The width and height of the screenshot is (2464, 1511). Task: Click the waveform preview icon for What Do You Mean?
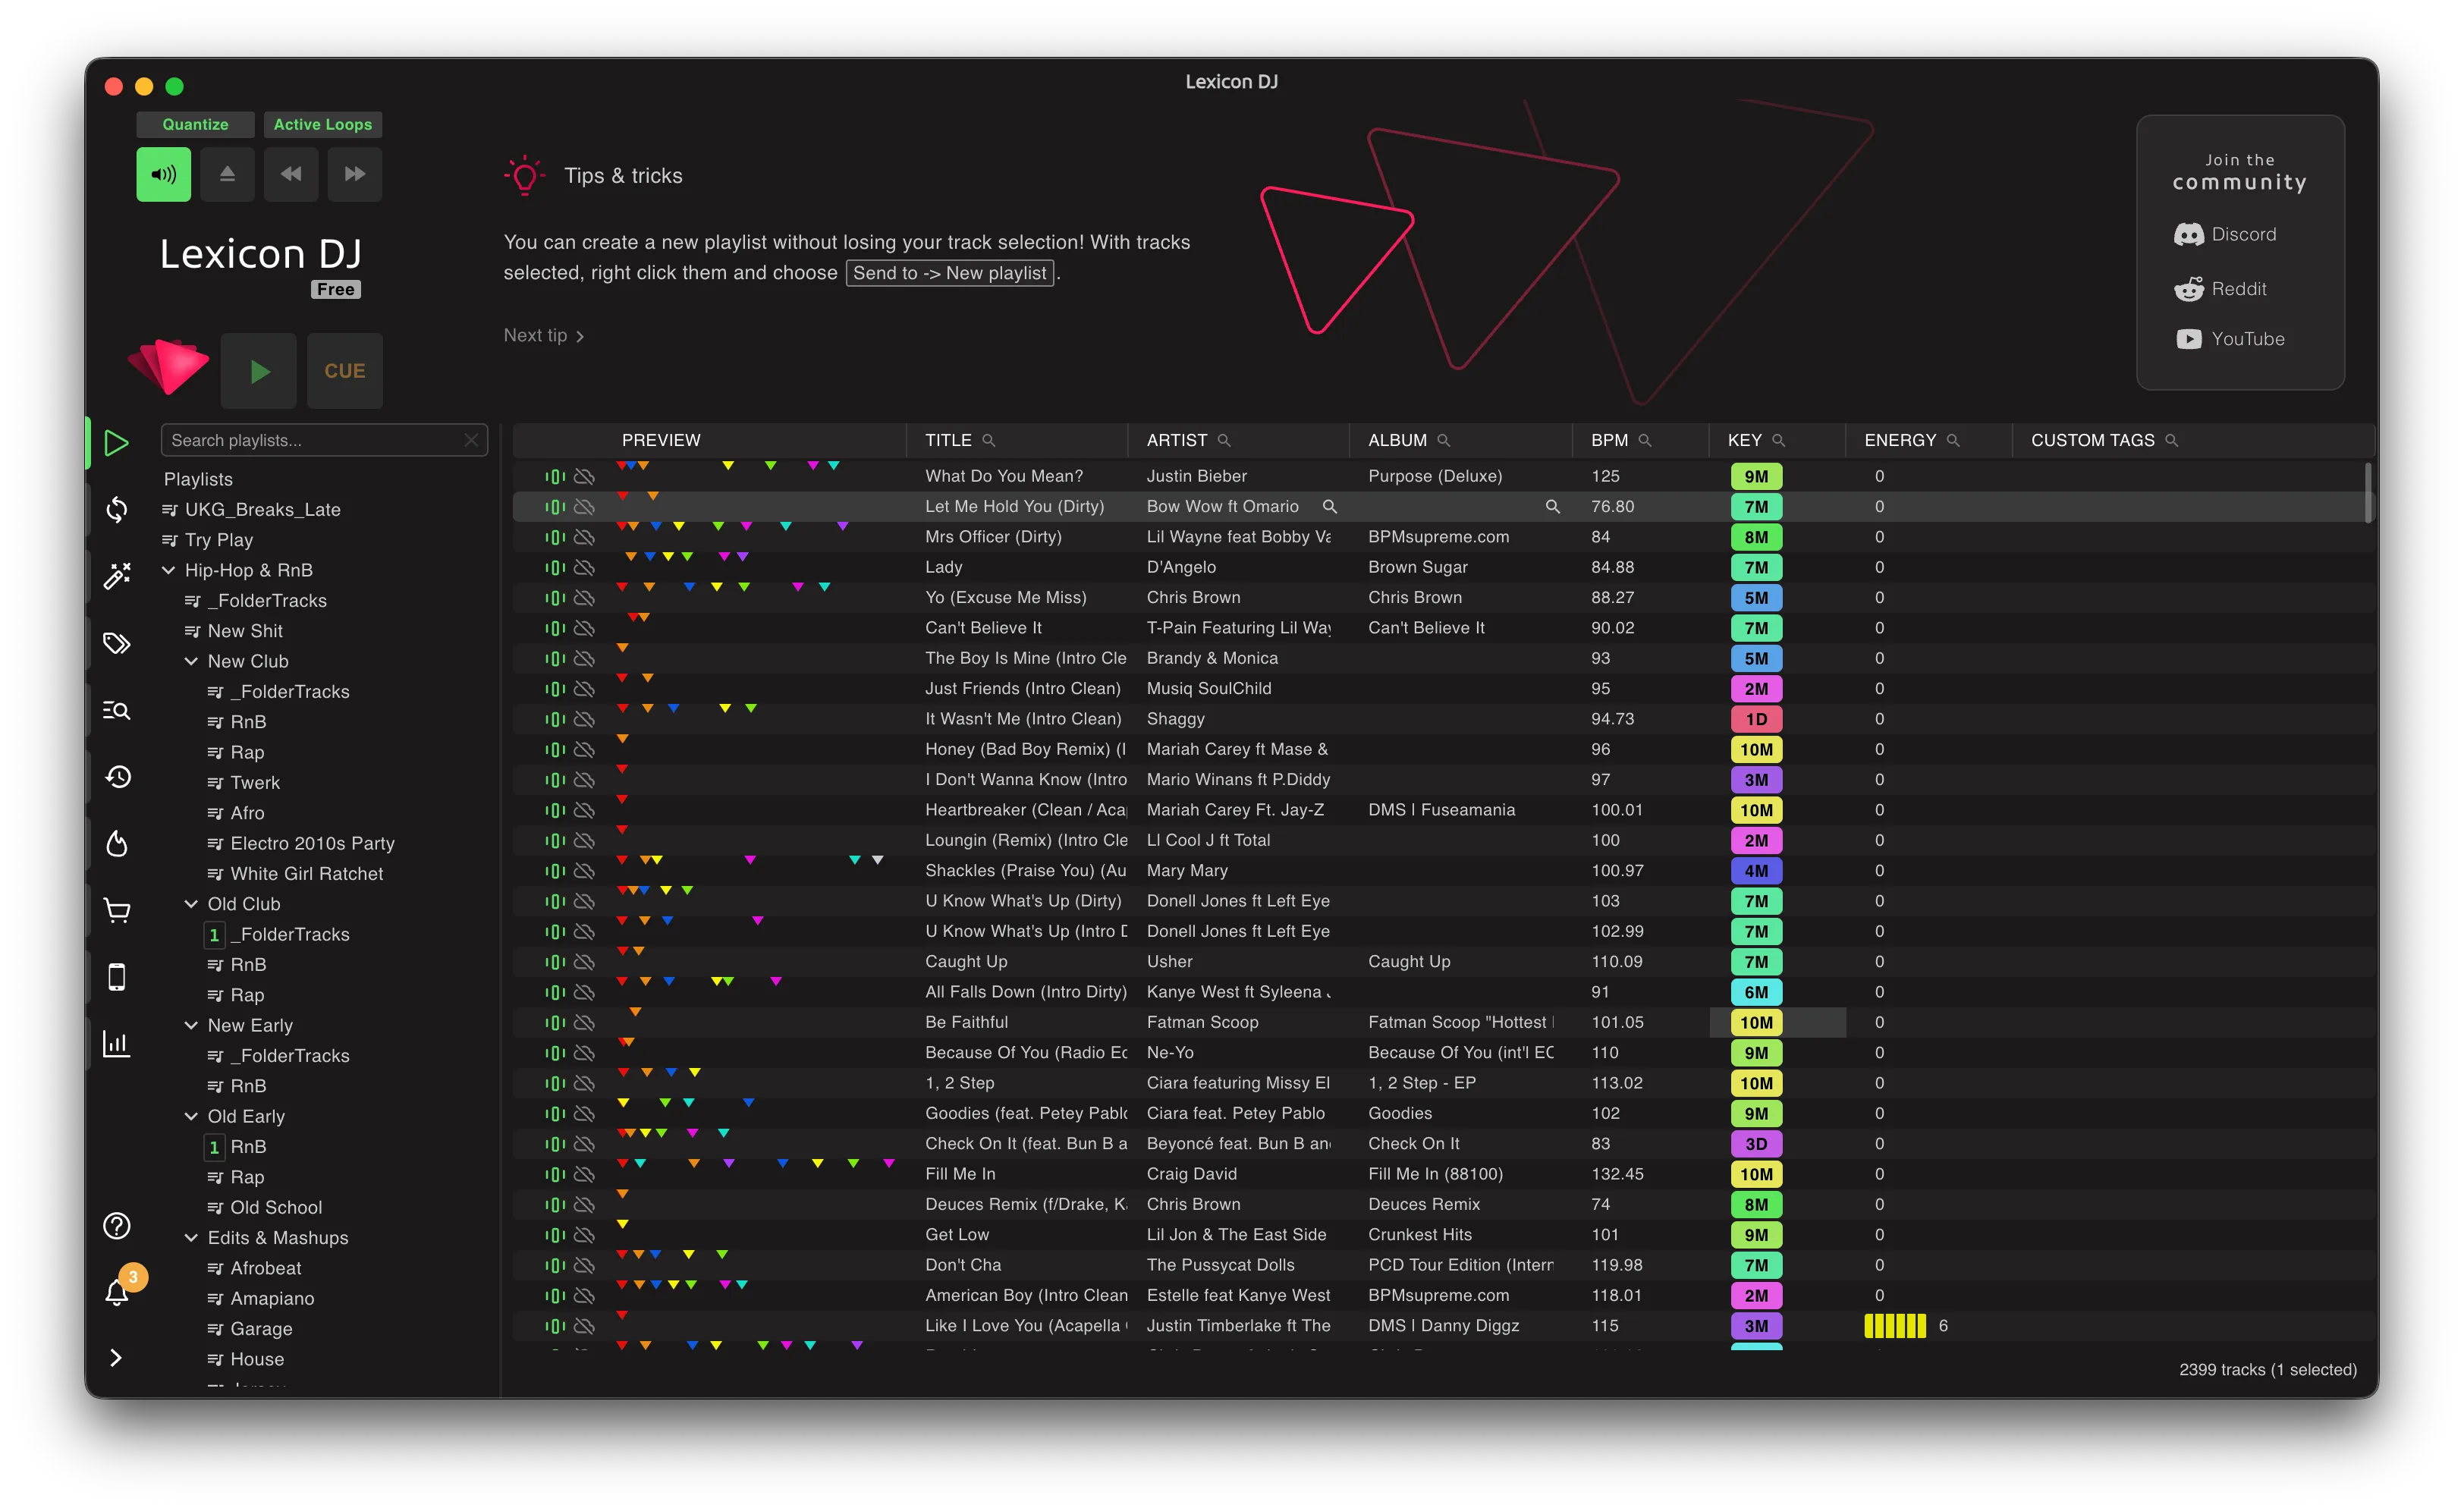(x=555, y=477)
